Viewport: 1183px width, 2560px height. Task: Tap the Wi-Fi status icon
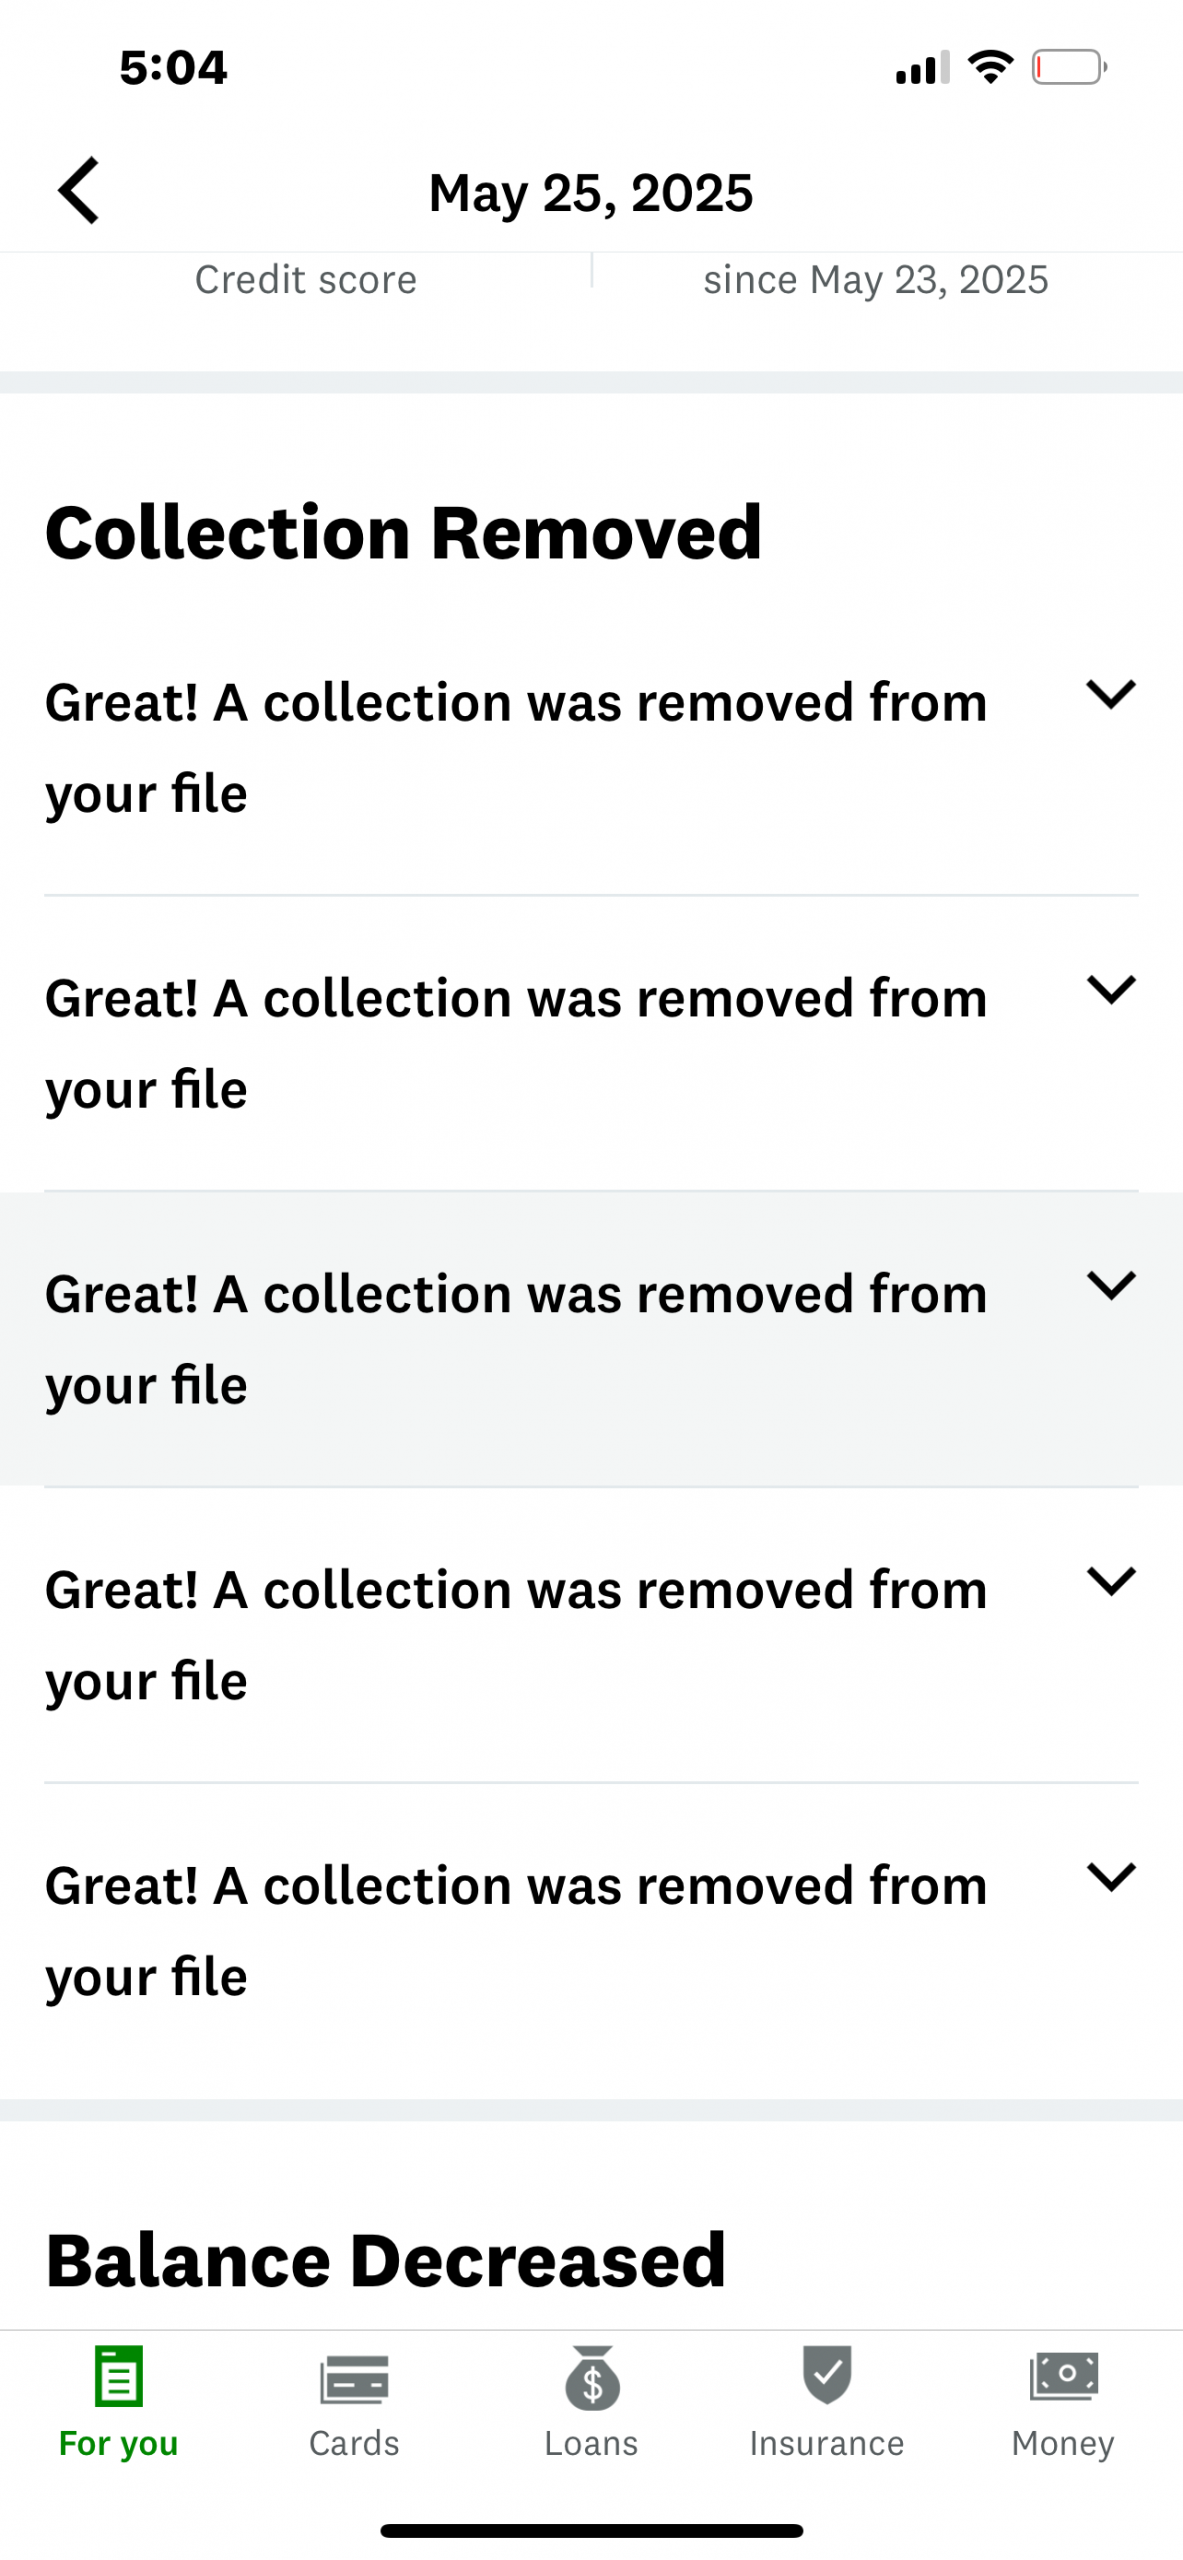click(990, 67)
